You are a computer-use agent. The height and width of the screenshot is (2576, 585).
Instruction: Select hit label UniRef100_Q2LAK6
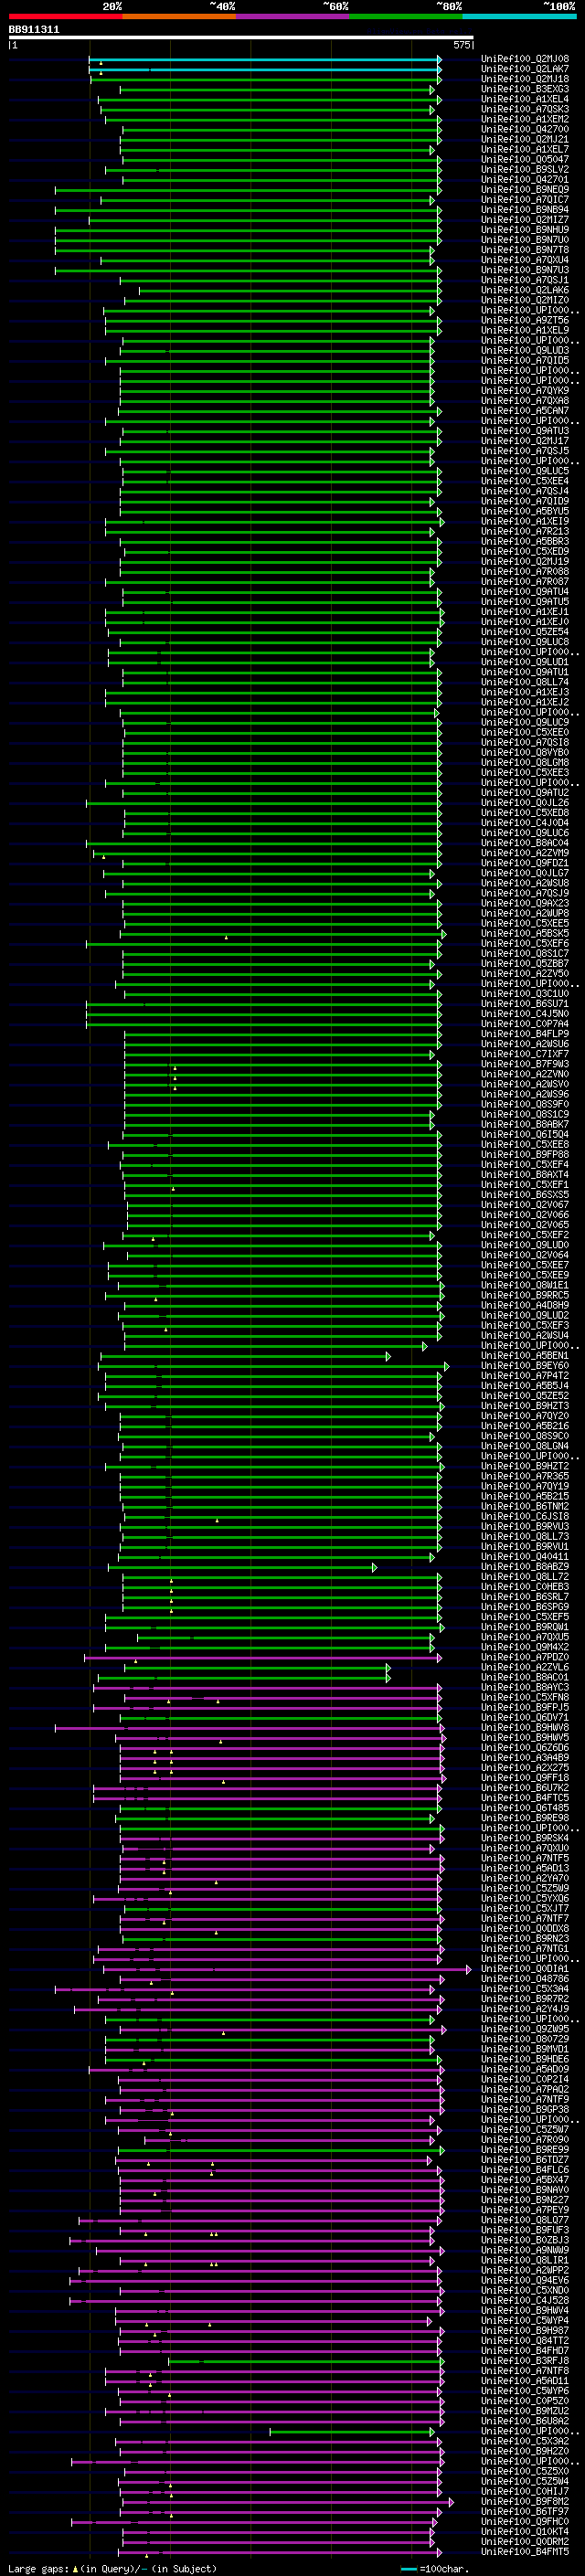[x=525, y=290]
